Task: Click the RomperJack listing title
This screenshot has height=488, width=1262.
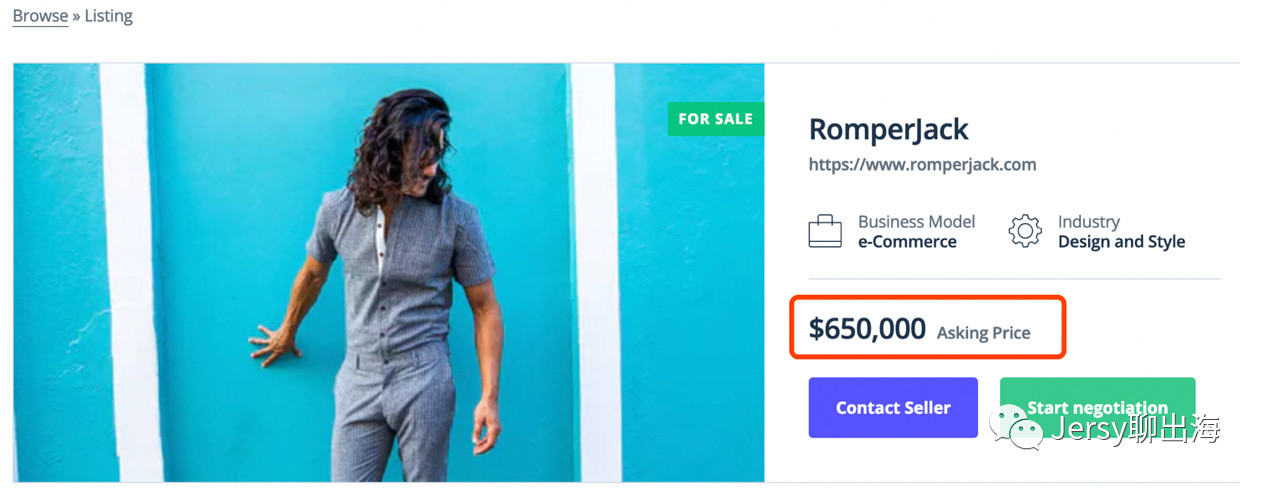Action: pyautogui.click(x=888, y=129)
